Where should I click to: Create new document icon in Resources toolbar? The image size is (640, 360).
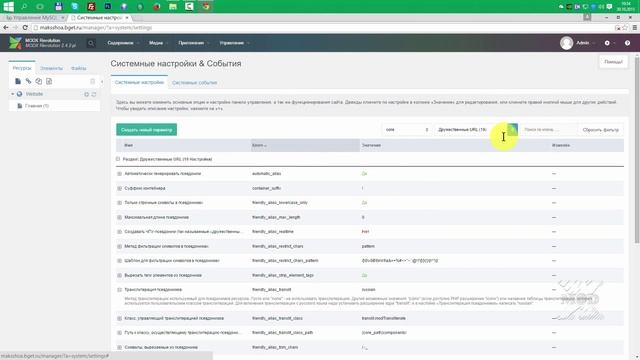click(x=18, y=81)
